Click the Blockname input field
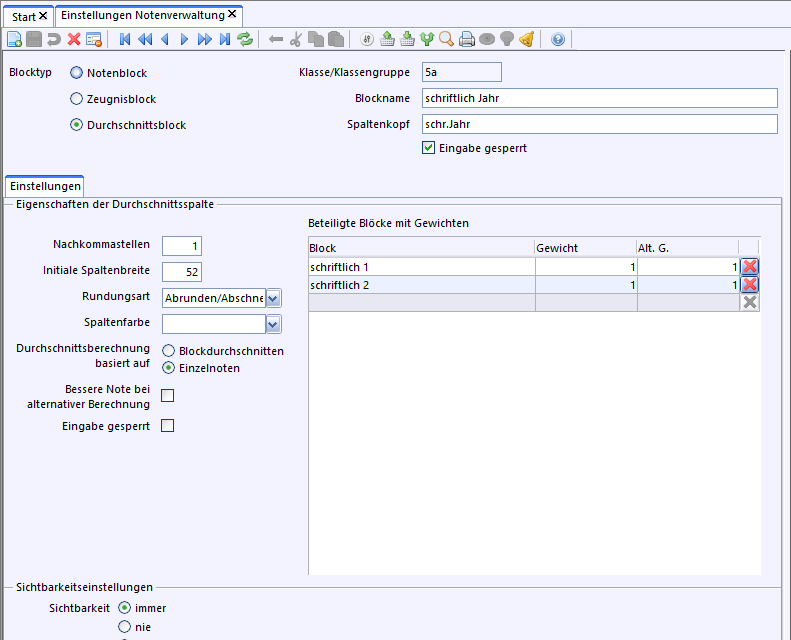This screenshot has width=791, height=640. coord(598,98)
